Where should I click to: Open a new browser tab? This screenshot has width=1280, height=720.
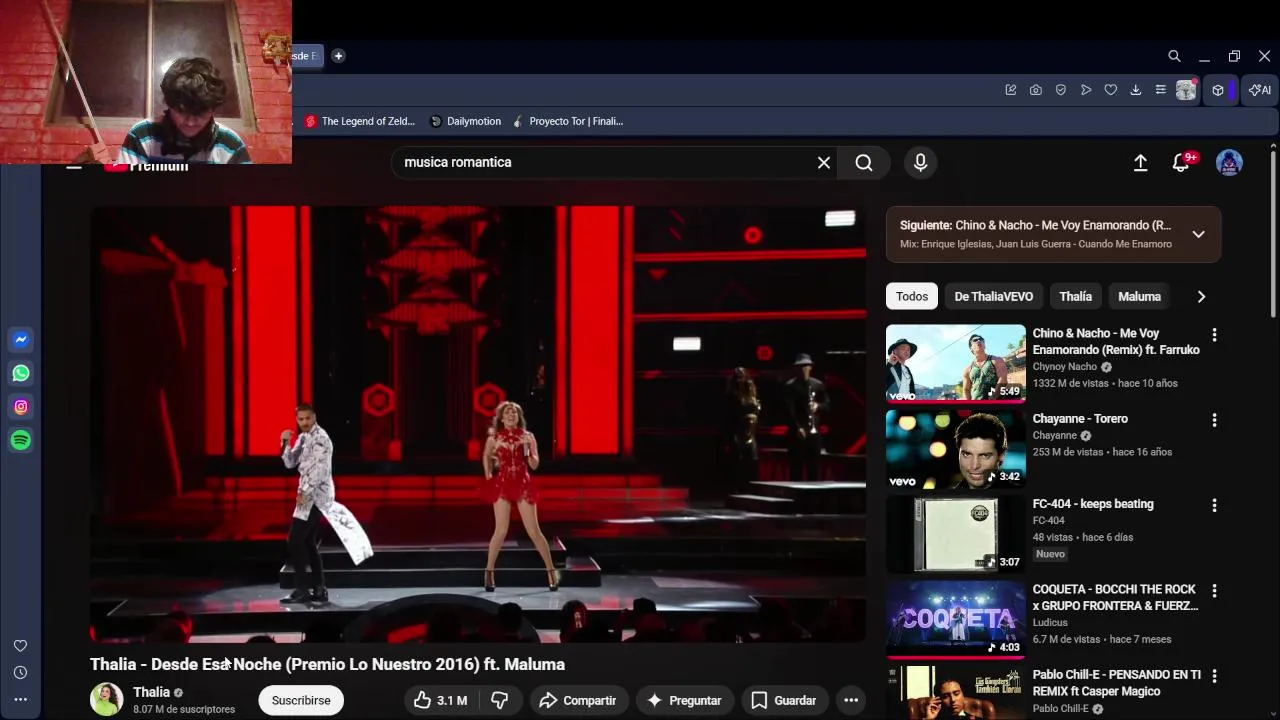[x=338, y=56]
